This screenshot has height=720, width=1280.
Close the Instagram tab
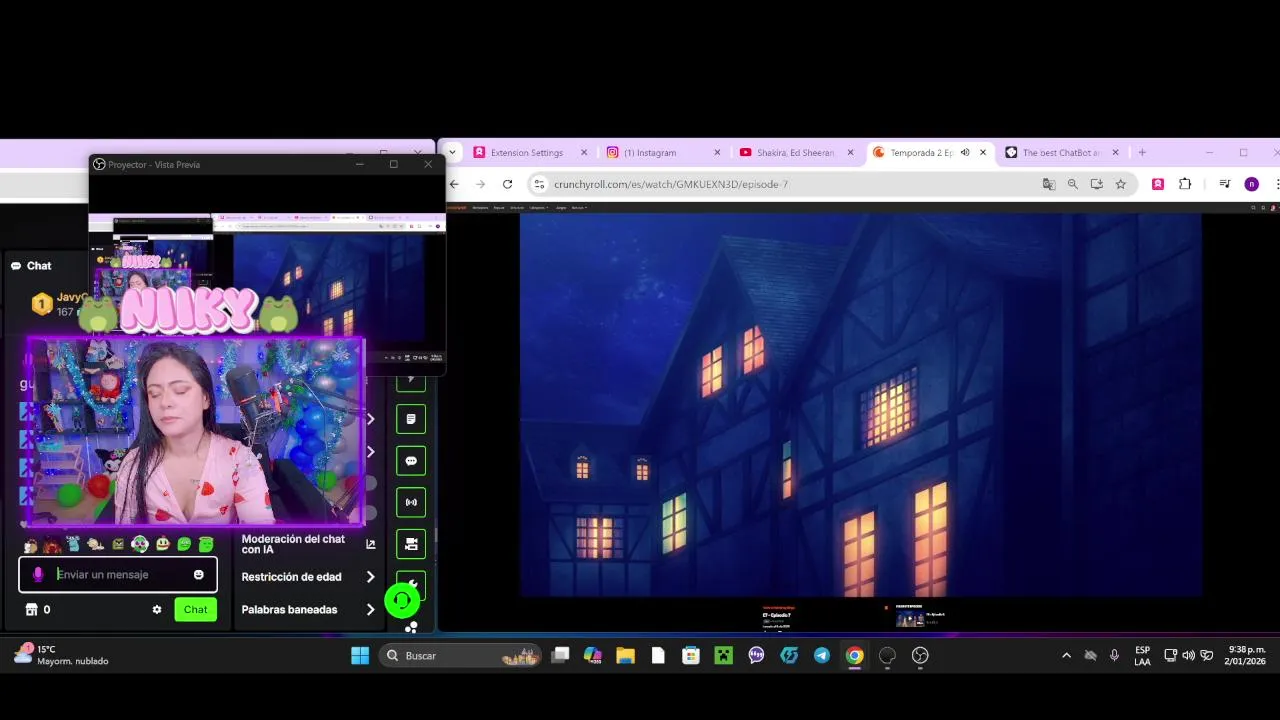pyautogui.click(x=717, y=152)
